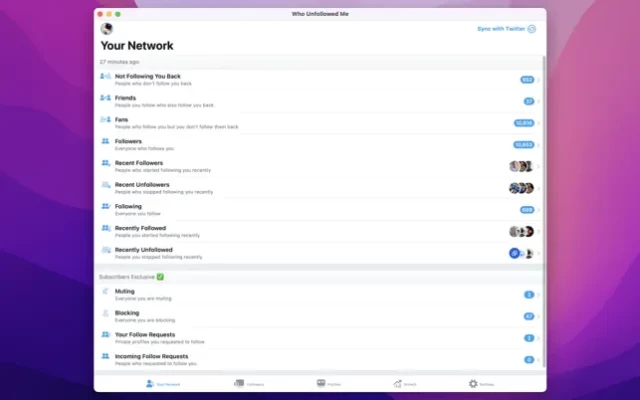The image size is (640, 400).
Task: Click the Recently Unfollowed avatar thumbnails
Action: [521, 253]
